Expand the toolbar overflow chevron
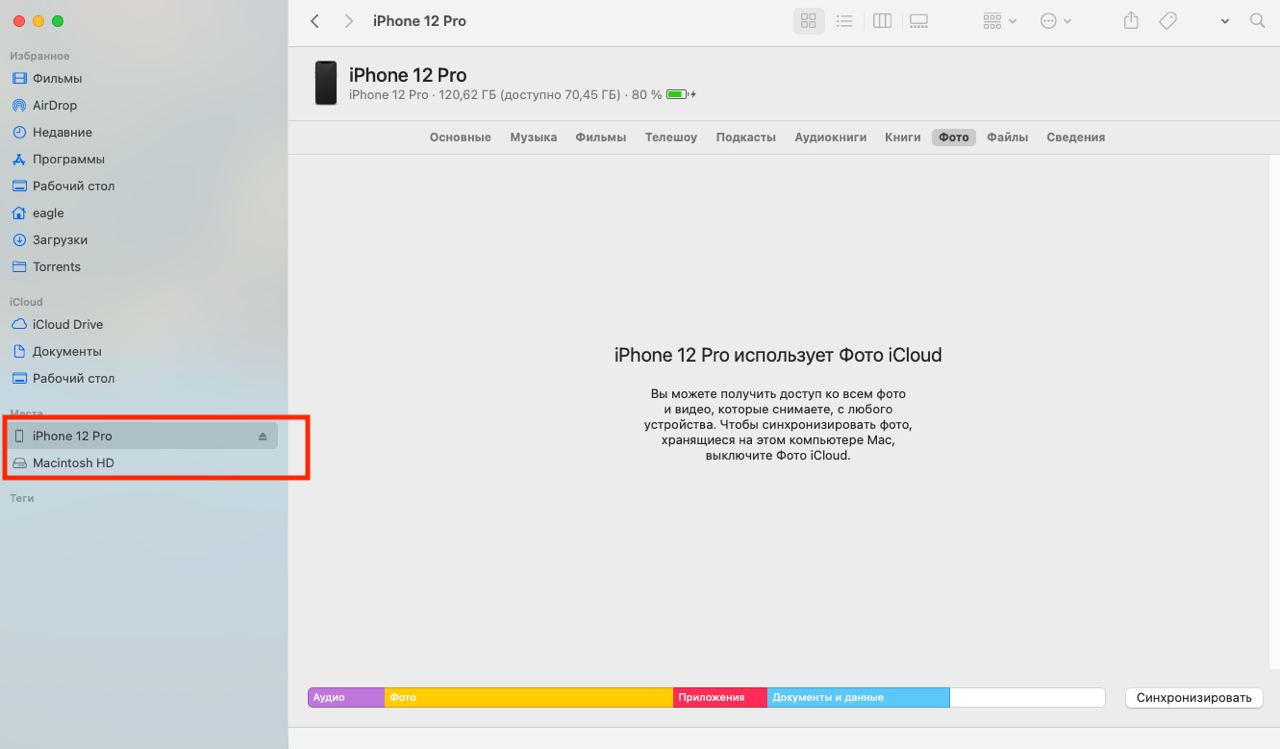The height and width of the screenshot is (749, 1280). click(1225, 21)
